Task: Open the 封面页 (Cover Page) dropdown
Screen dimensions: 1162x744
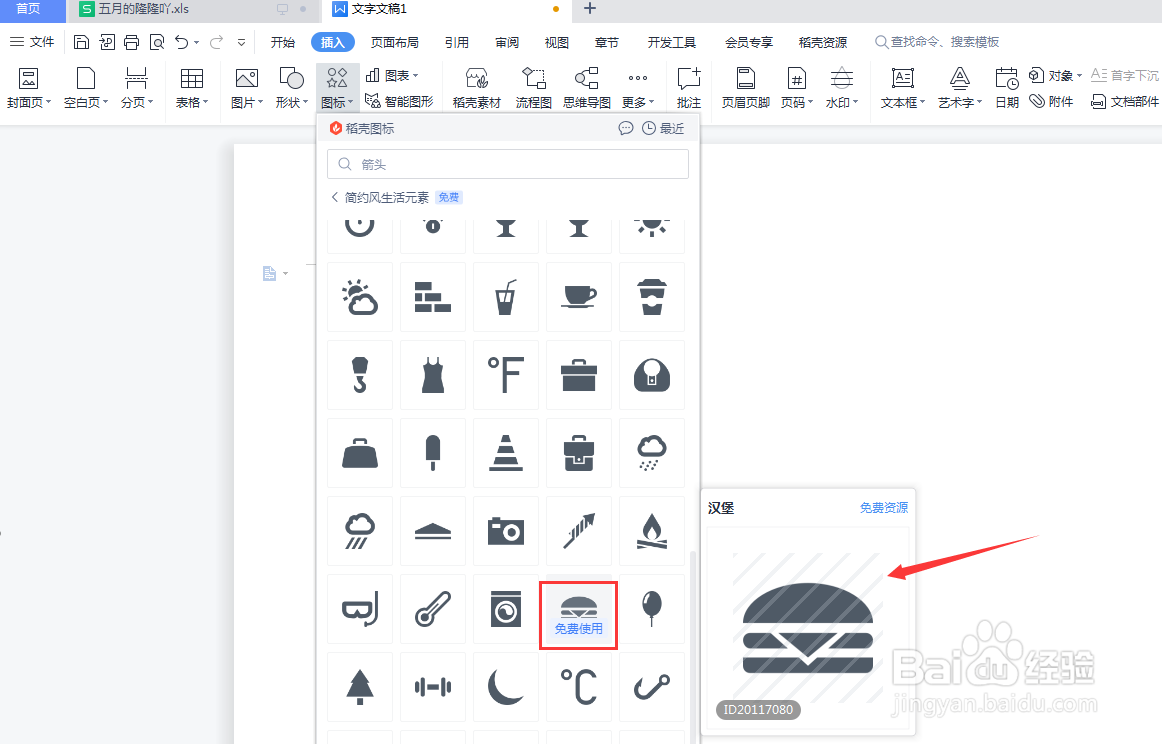Action: [x=29, y=88]
